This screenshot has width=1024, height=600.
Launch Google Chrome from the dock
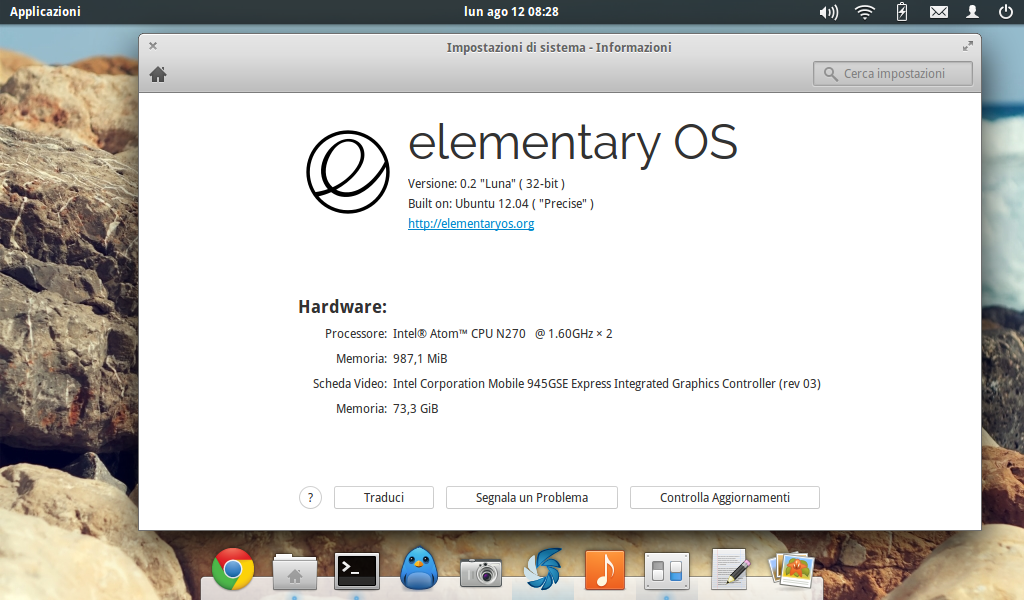coord(233,569)
